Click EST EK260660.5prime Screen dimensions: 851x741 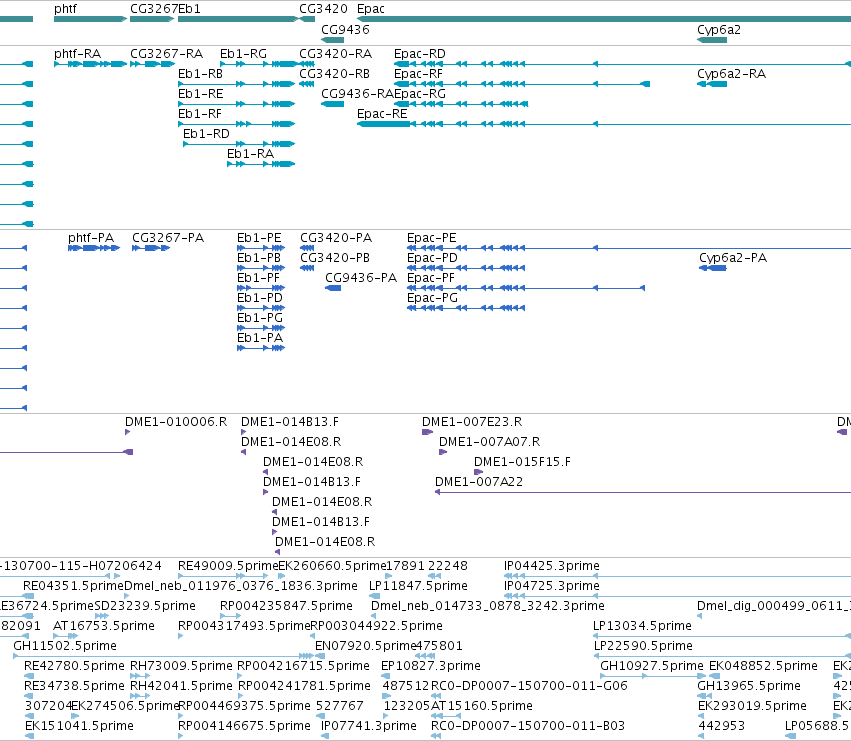[x=282, y=576]
